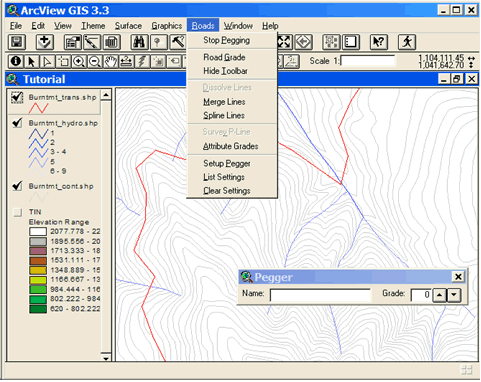Select the Pan hand tool
481x382 pixels.
[111, 62]
